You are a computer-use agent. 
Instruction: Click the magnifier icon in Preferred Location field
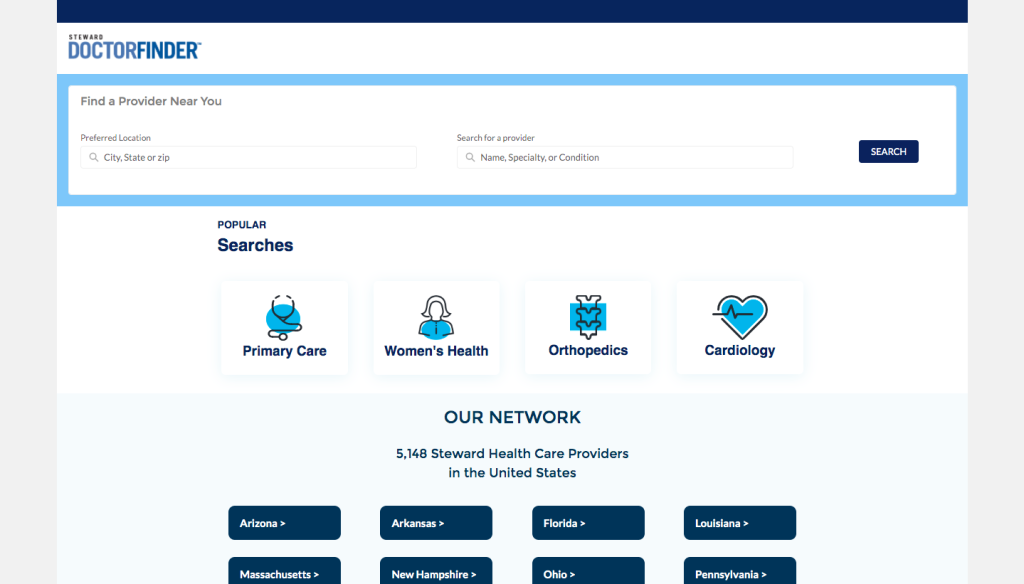(x=94, y=157)
